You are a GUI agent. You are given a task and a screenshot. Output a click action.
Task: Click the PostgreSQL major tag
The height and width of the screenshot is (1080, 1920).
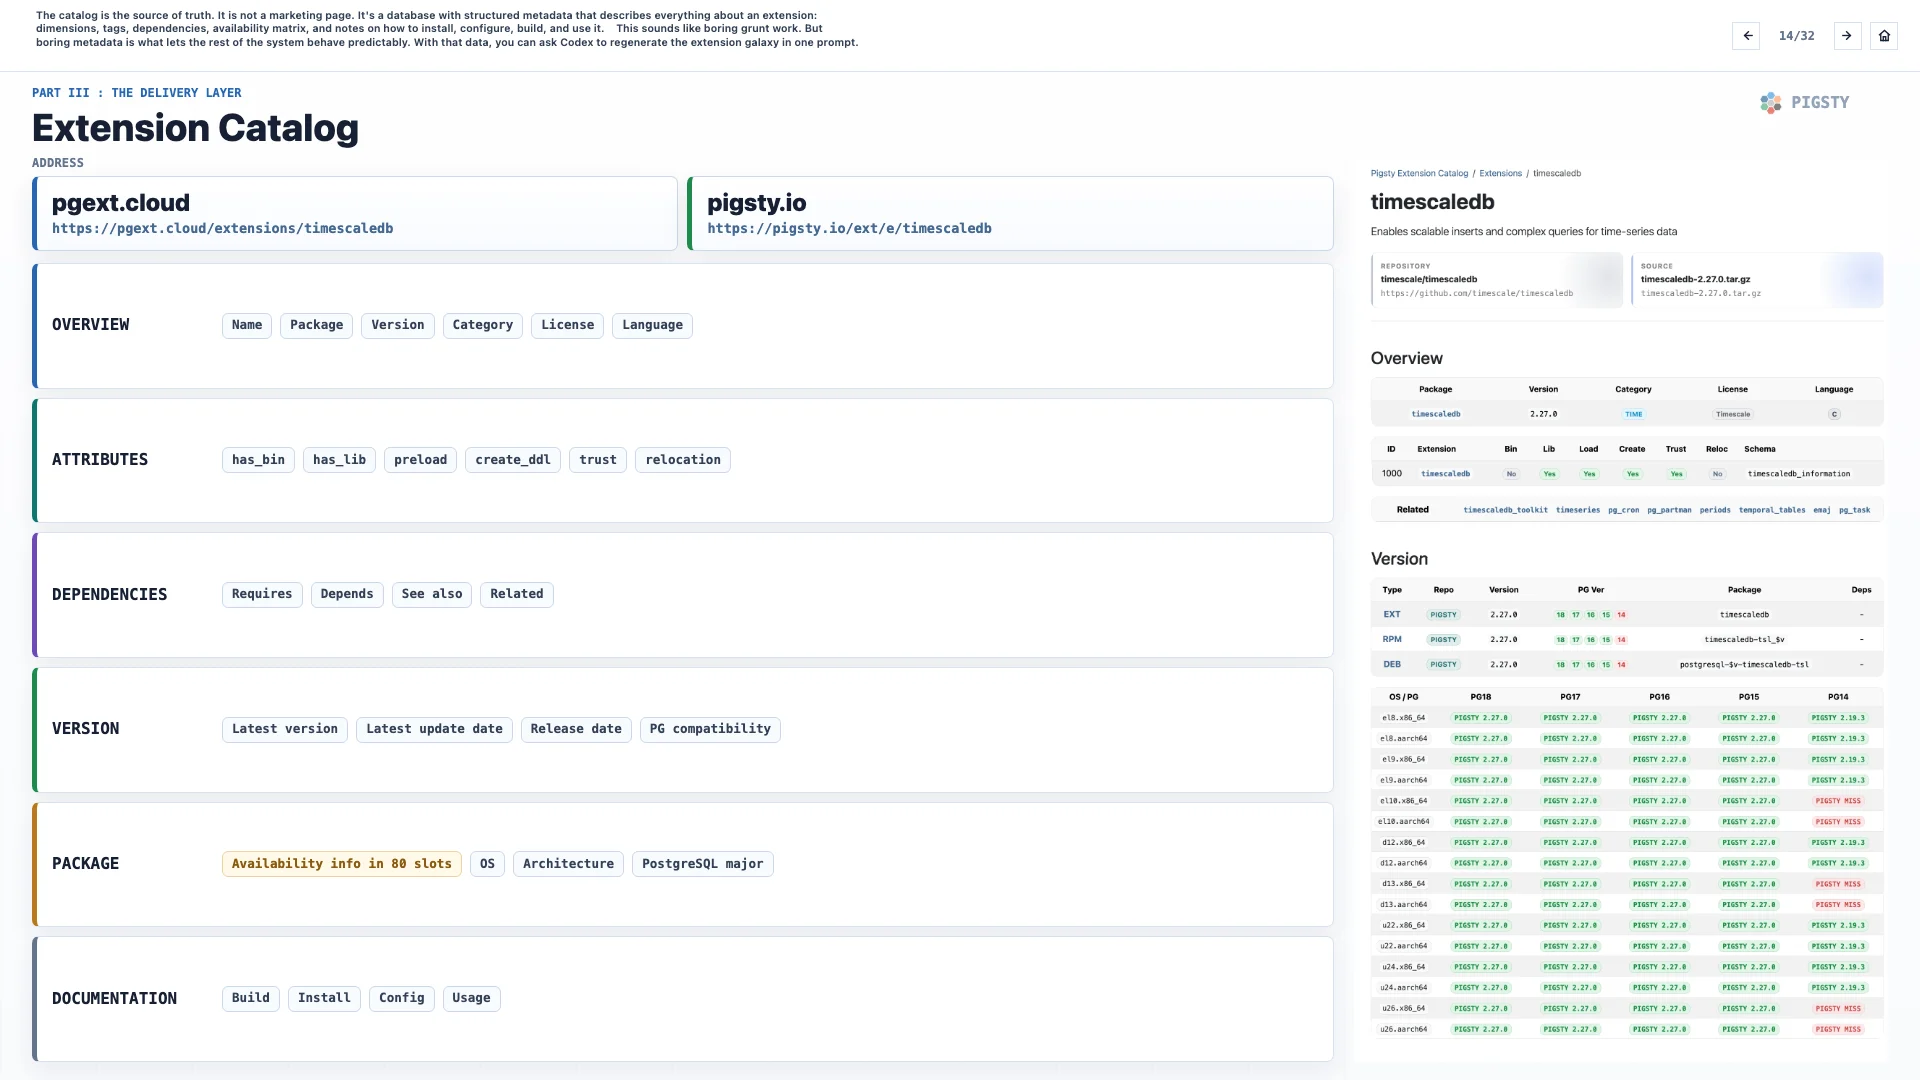click(x=703, y=864)
